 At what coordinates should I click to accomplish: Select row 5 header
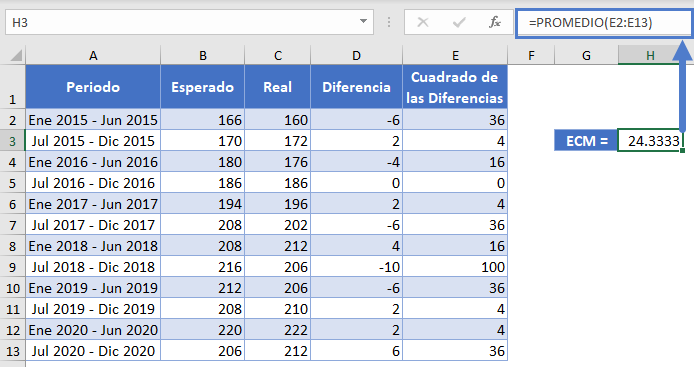click(x=12, y=183)
